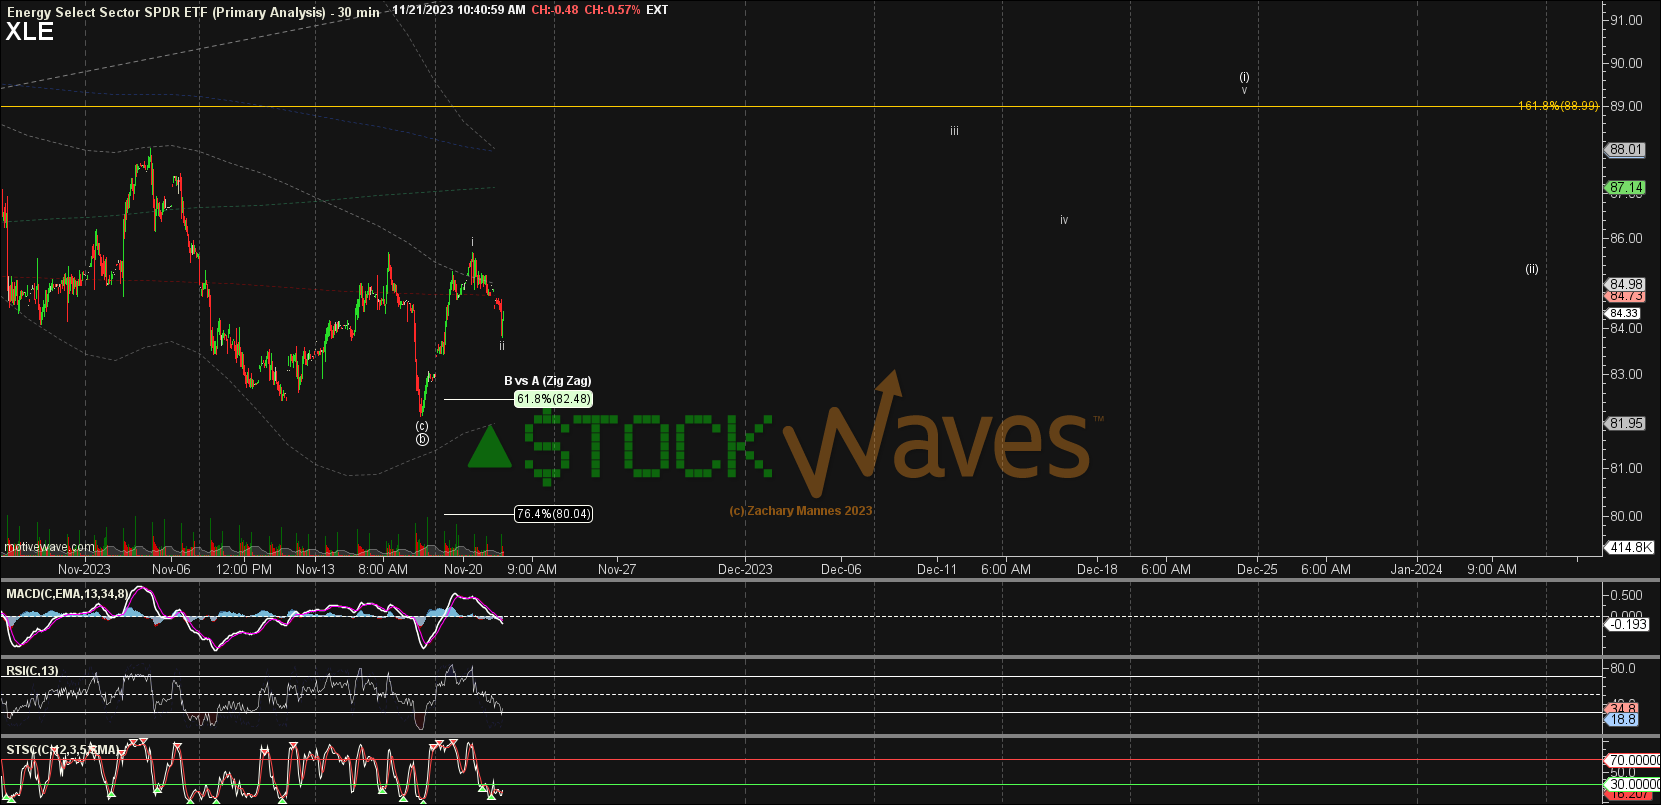Screen dimensions: 1661x805
Task: Click the 70.0000 stochastic axis marker
Action: (x=1632, y=760)
